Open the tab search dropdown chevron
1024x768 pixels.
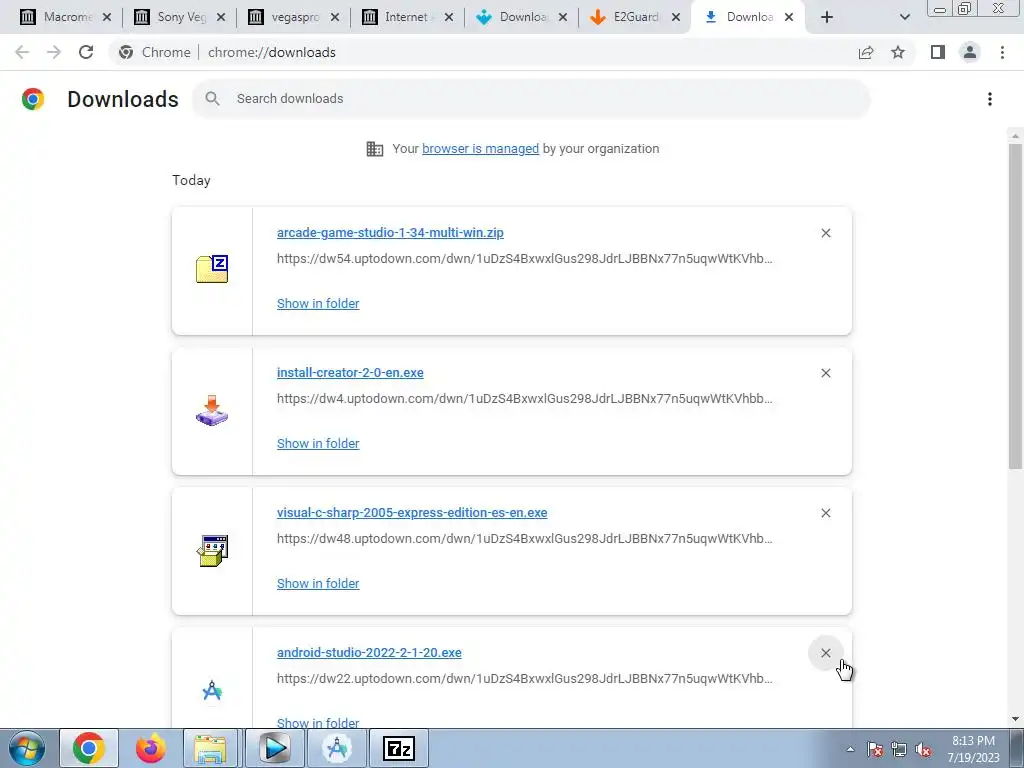point(904,18)
